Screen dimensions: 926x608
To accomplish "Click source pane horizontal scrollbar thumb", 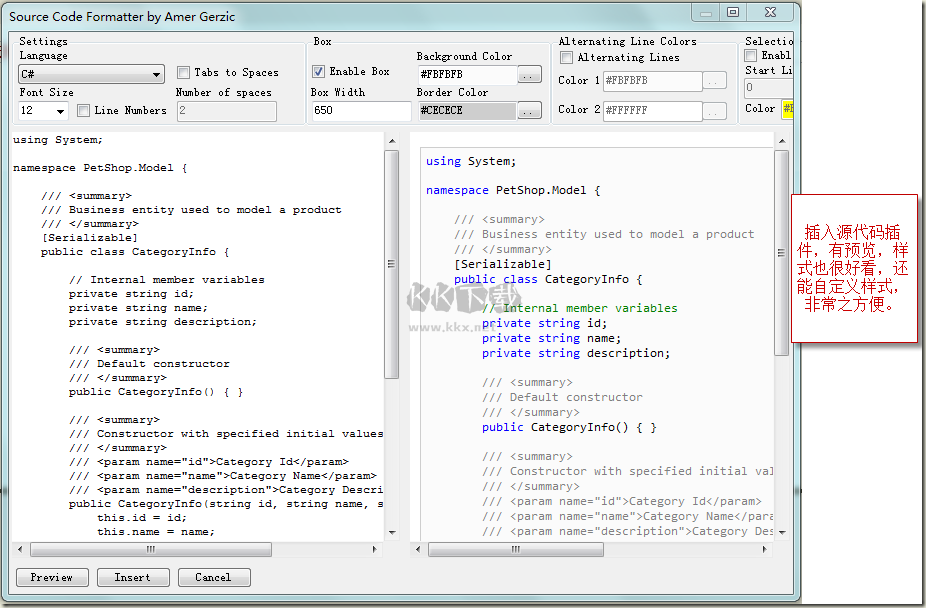I will [x=151, y=550].
